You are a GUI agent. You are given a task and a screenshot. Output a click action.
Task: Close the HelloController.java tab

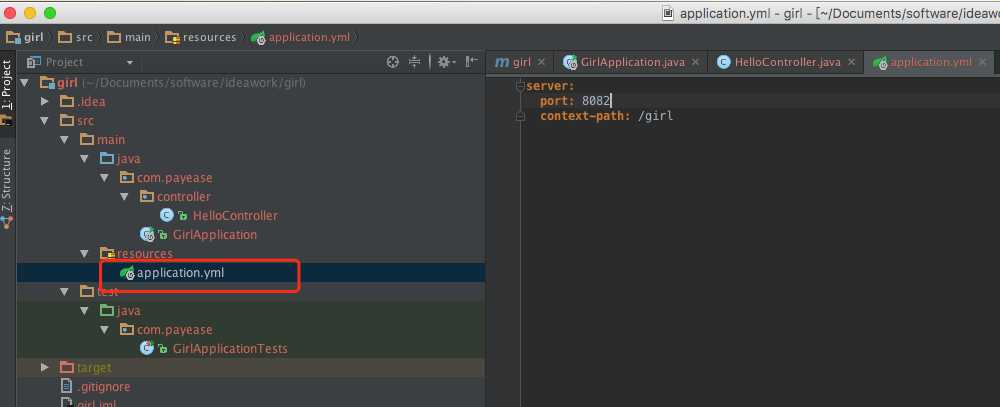point(852,62)
